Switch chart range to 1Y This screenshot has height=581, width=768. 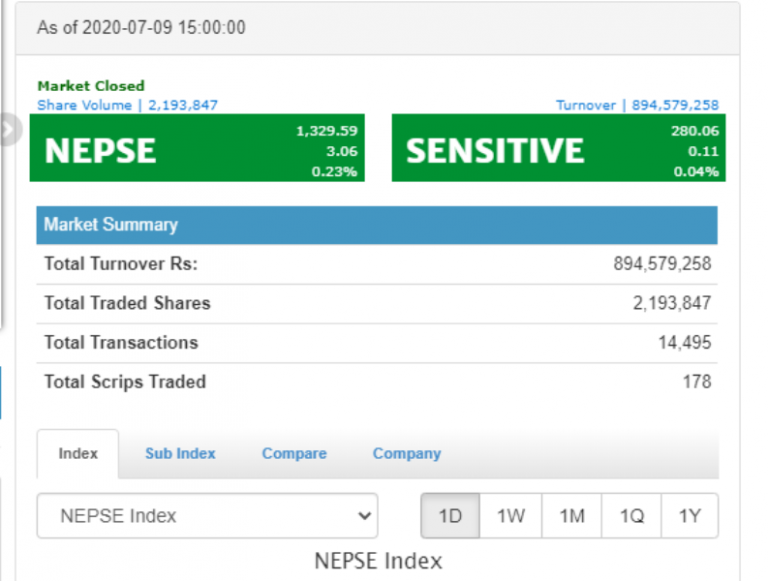click(690, 515)
